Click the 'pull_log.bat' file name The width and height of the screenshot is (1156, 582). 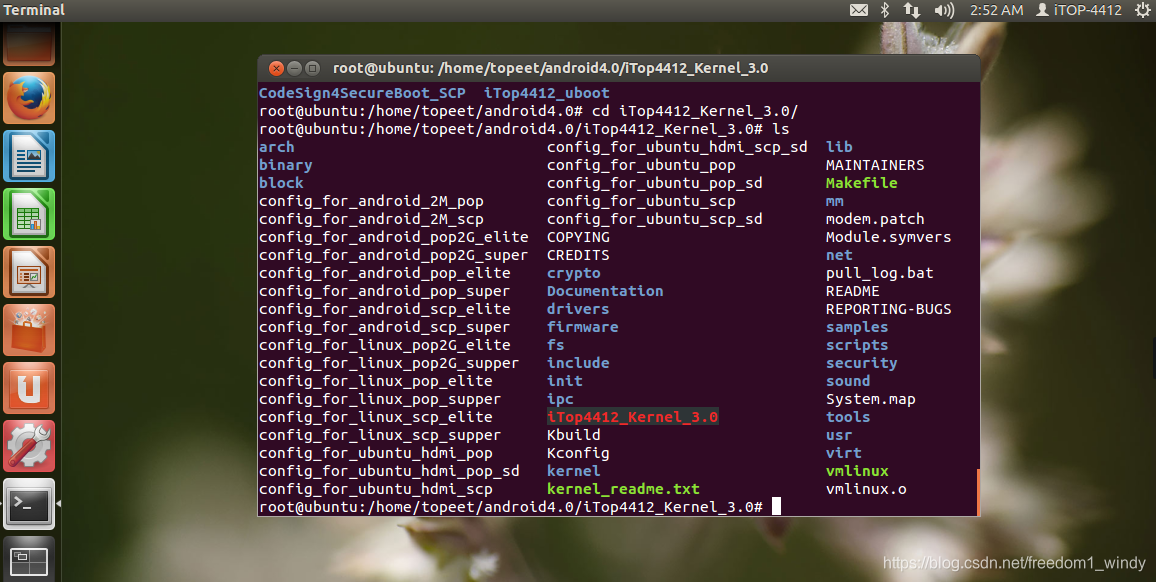(x=880, y=274)
